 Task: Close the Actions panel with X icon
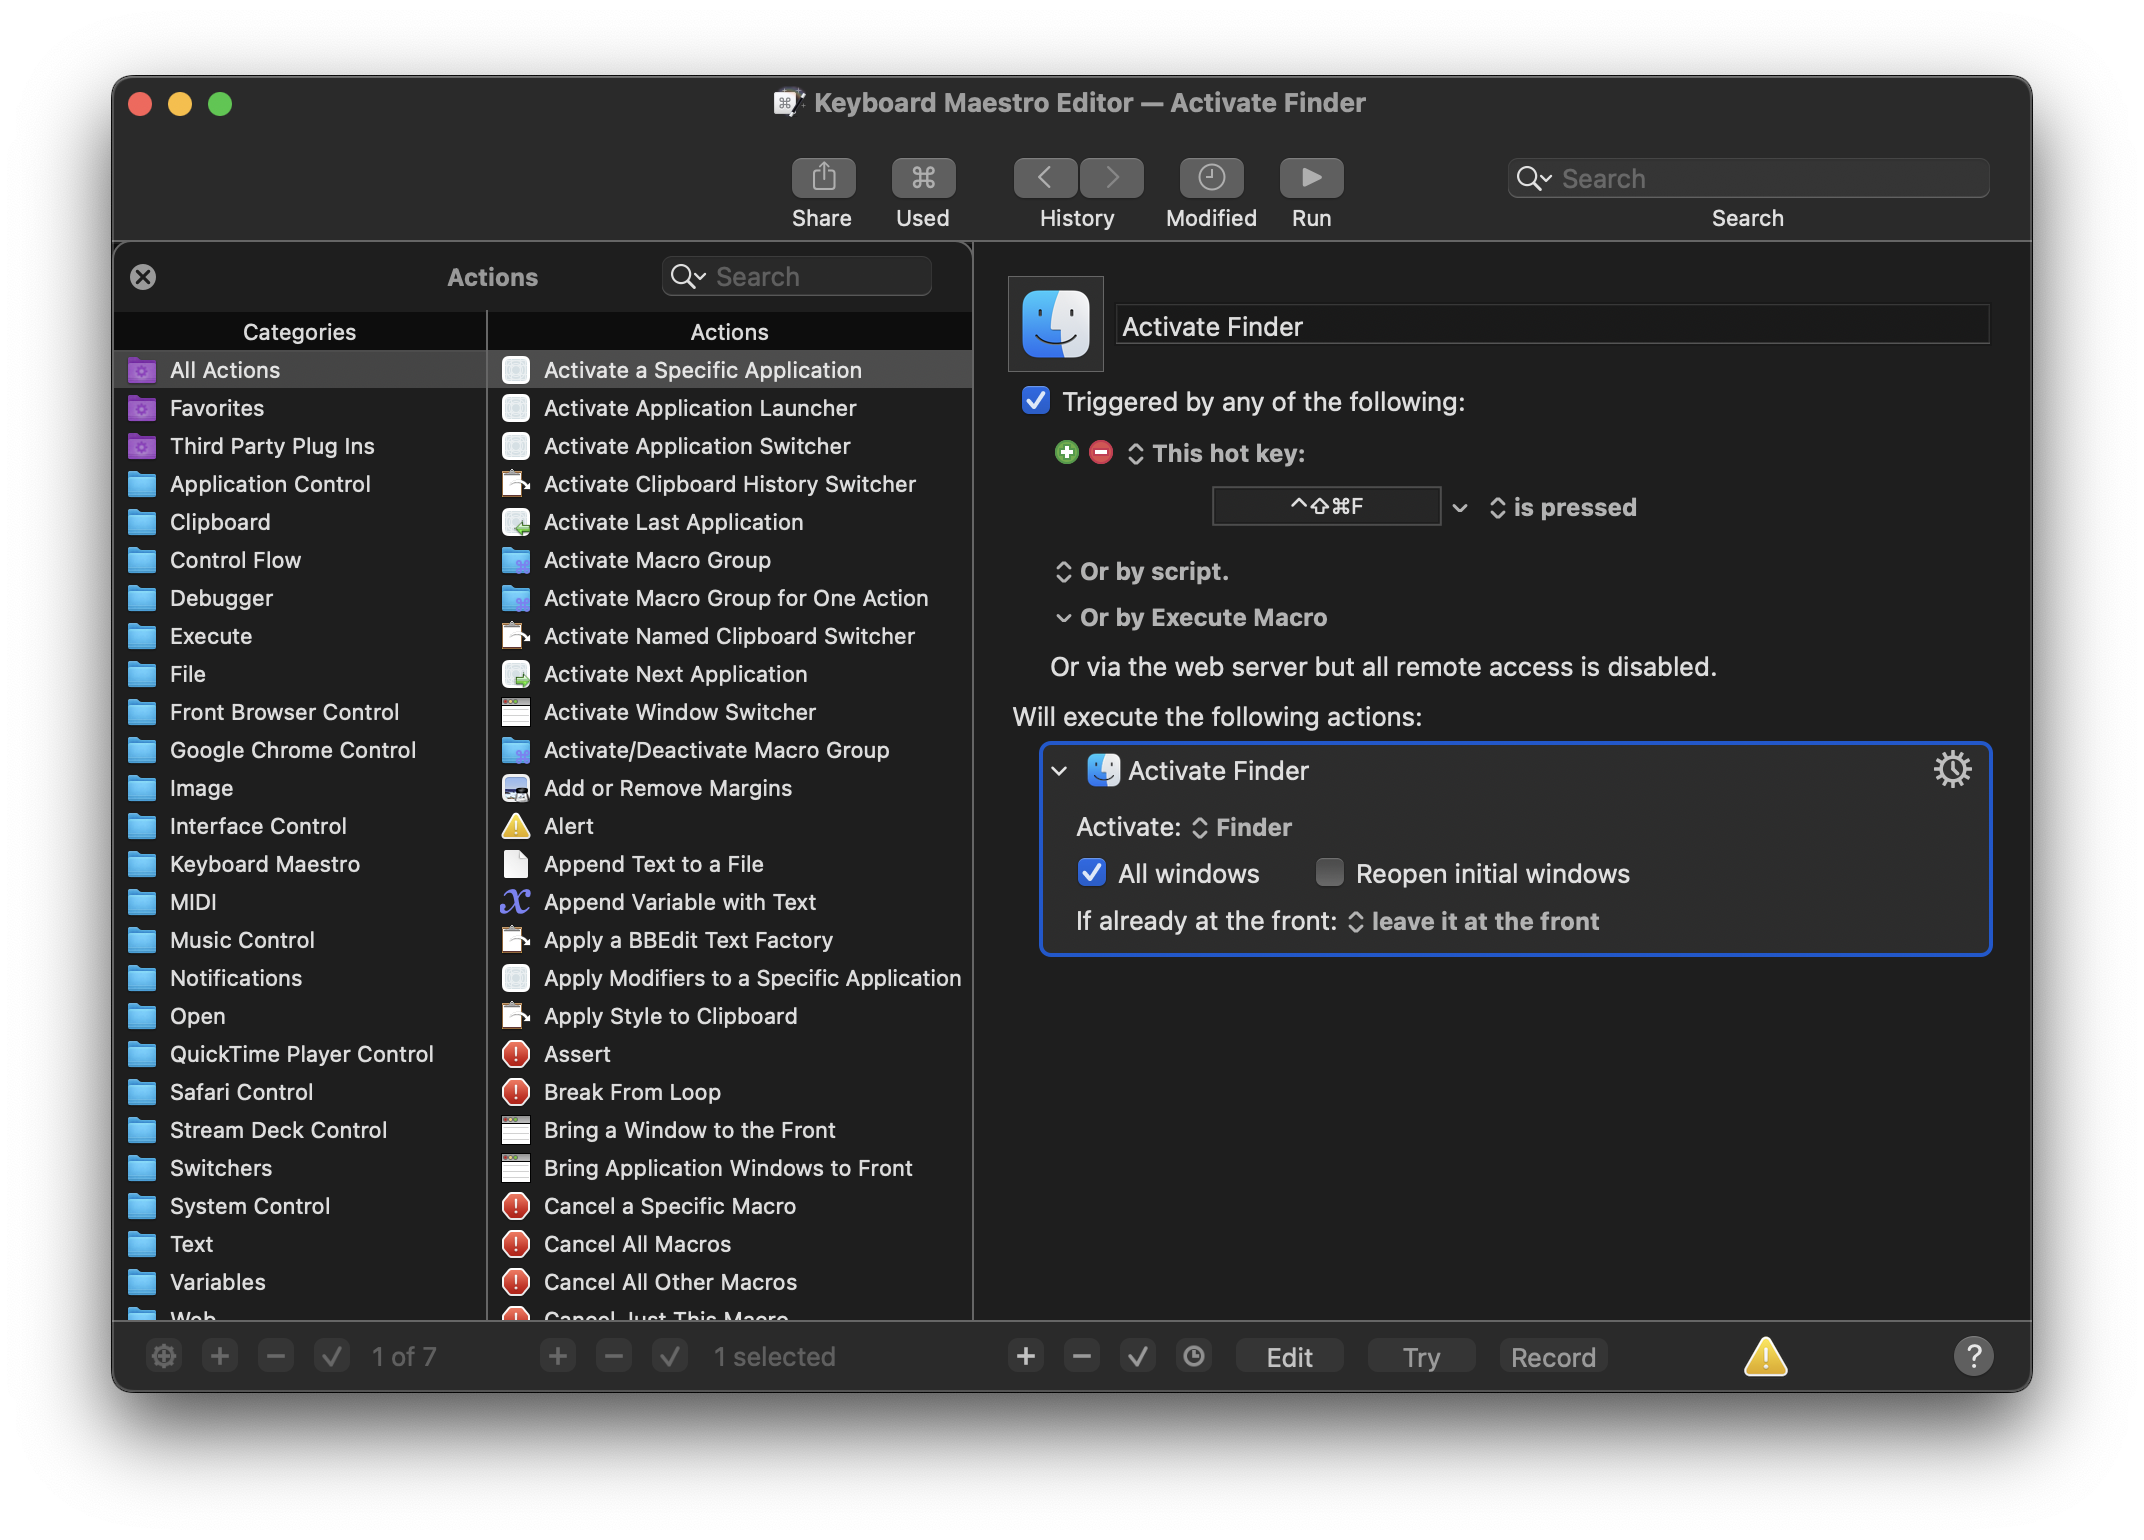(143, 277)
